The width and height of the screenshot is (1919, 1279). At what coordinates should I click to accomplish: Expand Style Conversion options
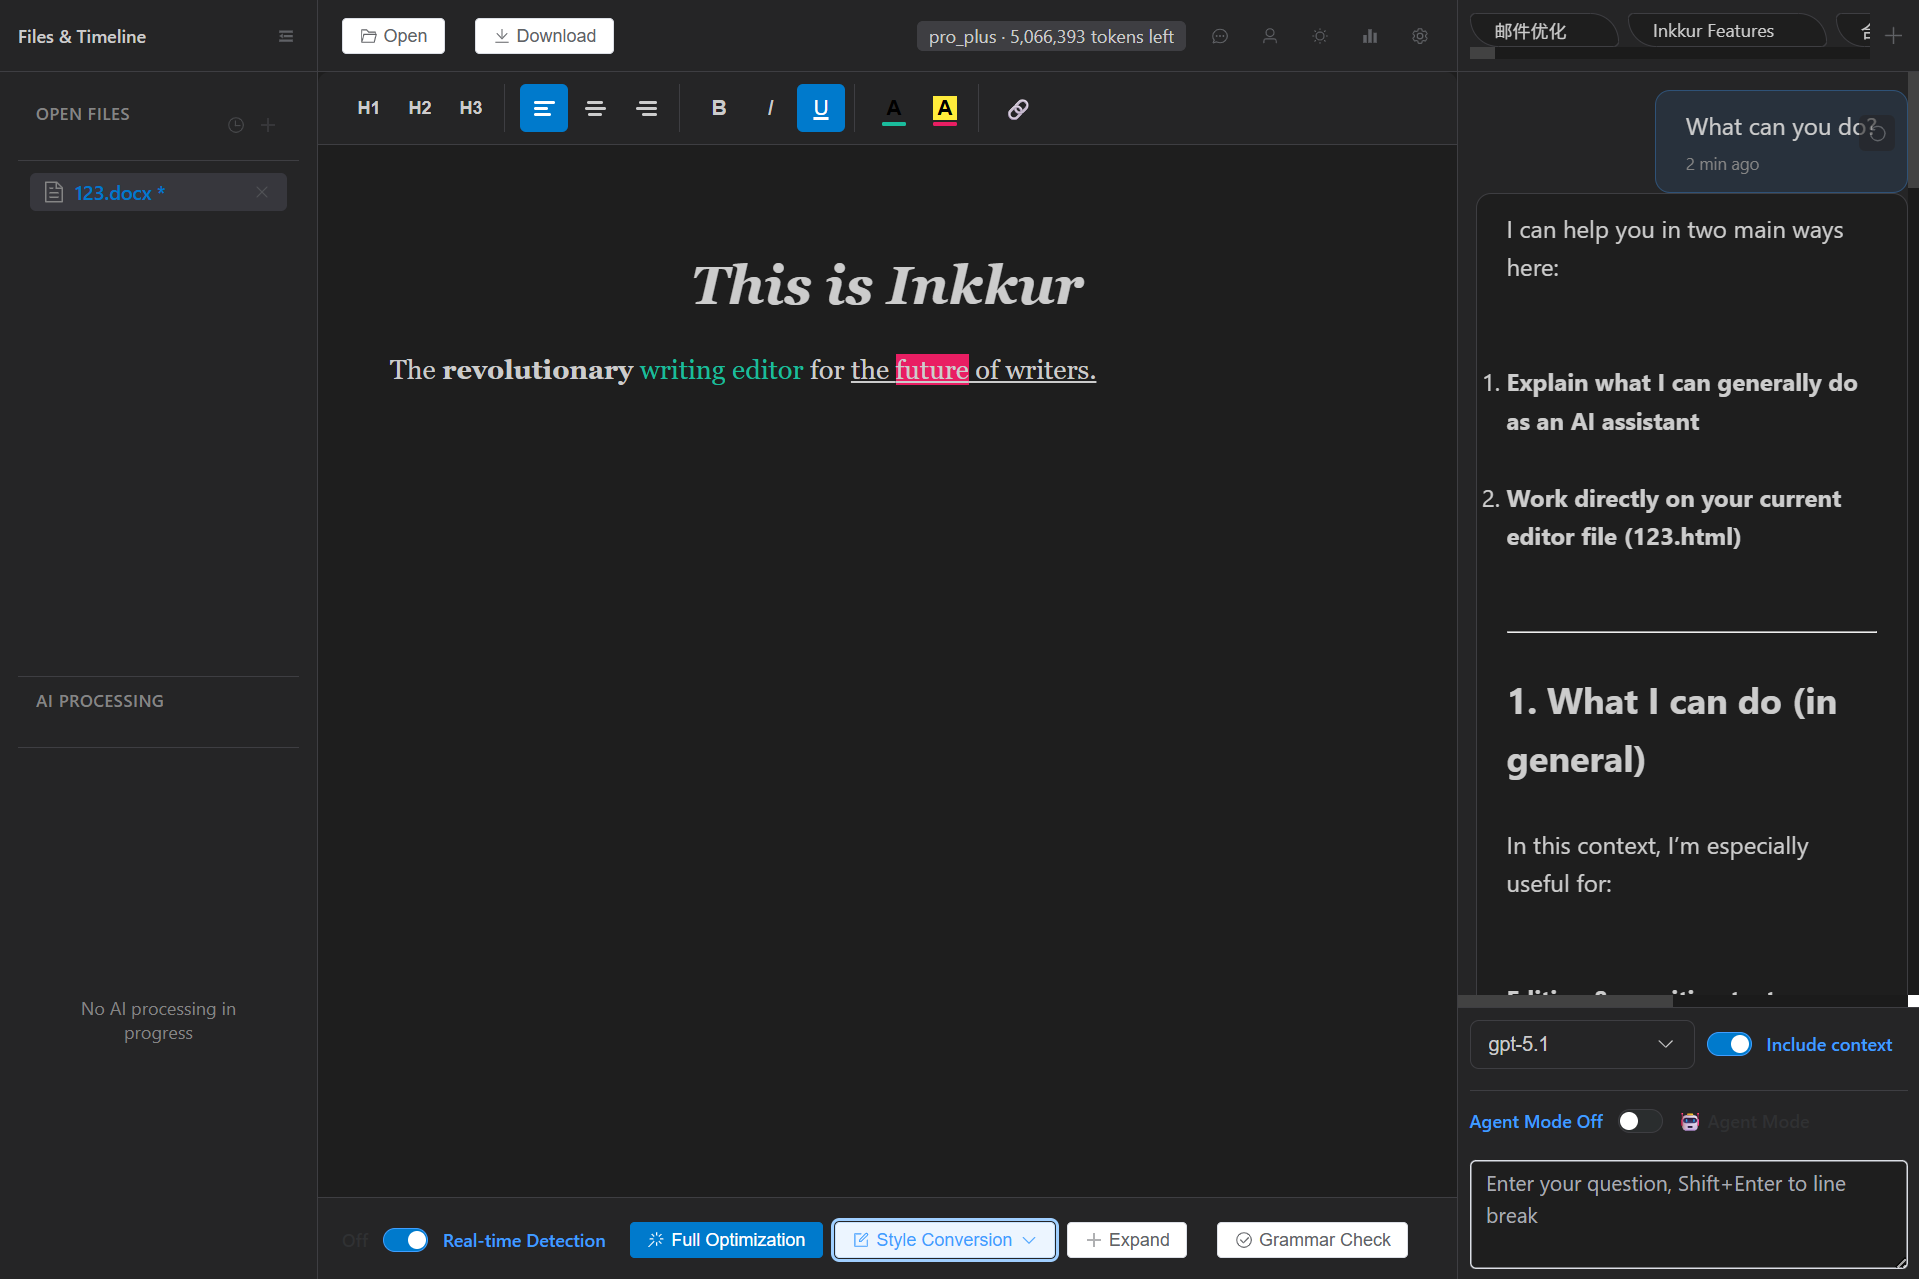pyautogui.click(x=1030, y=1239)
